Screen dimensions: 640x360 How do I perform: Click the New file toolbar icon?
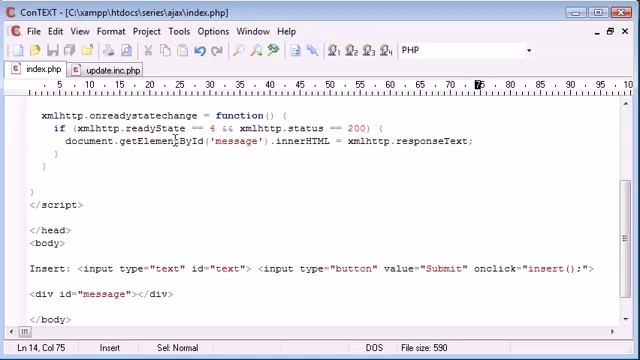(x=18, y=50)
